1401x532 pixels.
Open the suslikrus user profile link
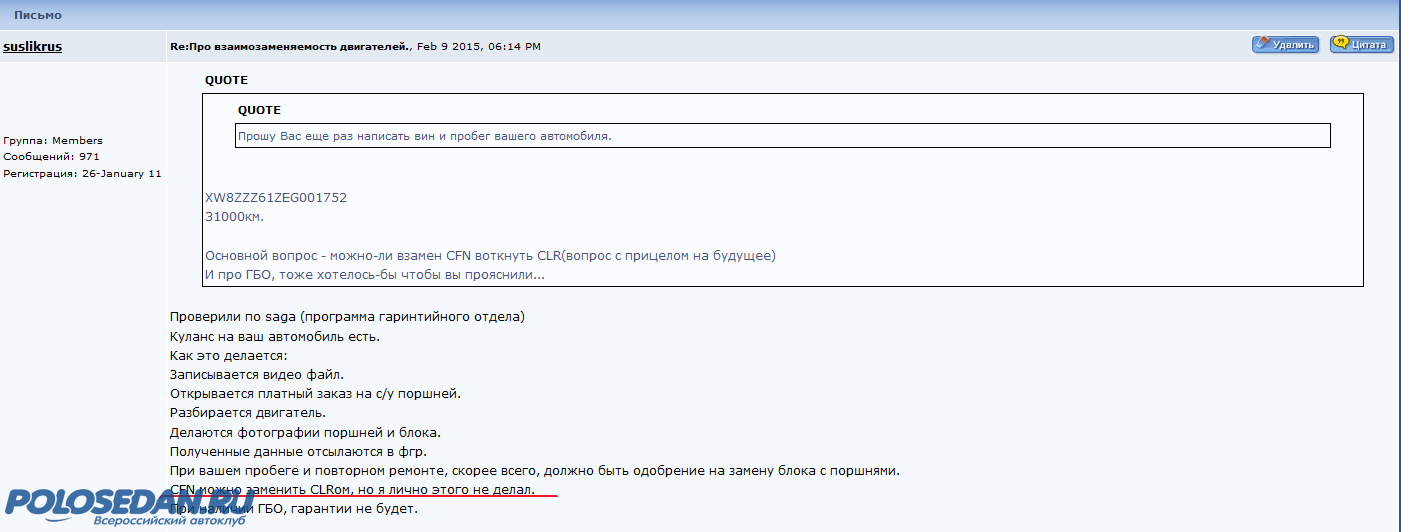[x=33, y=46]
